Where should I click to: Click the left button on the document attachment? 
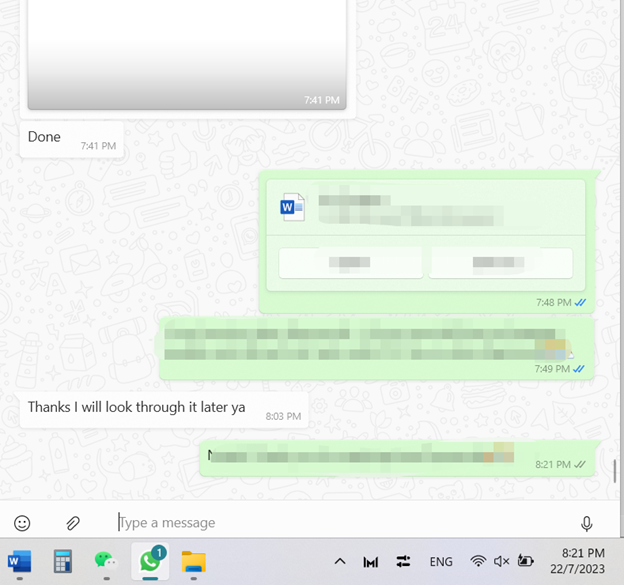pos(350,263)
